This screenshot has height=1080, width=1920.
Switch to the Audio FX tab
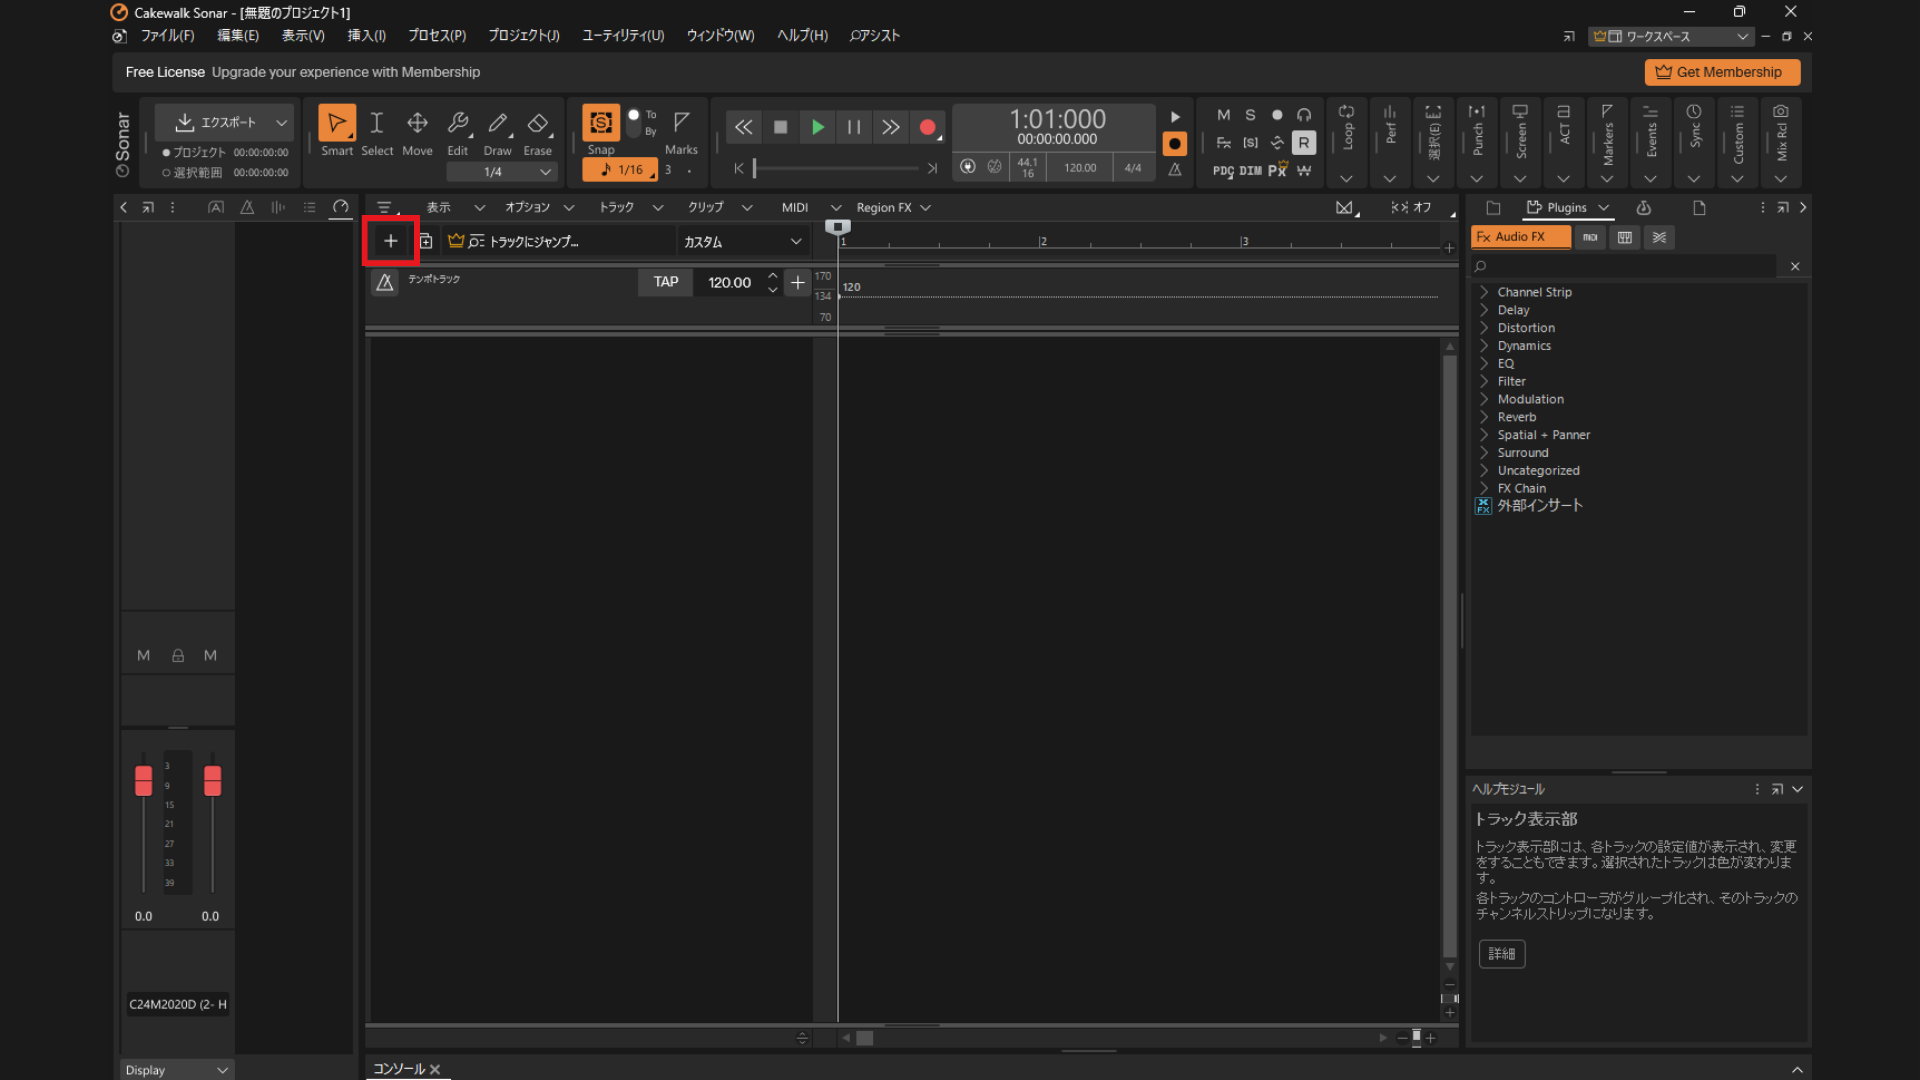(x=1520, y=237)
